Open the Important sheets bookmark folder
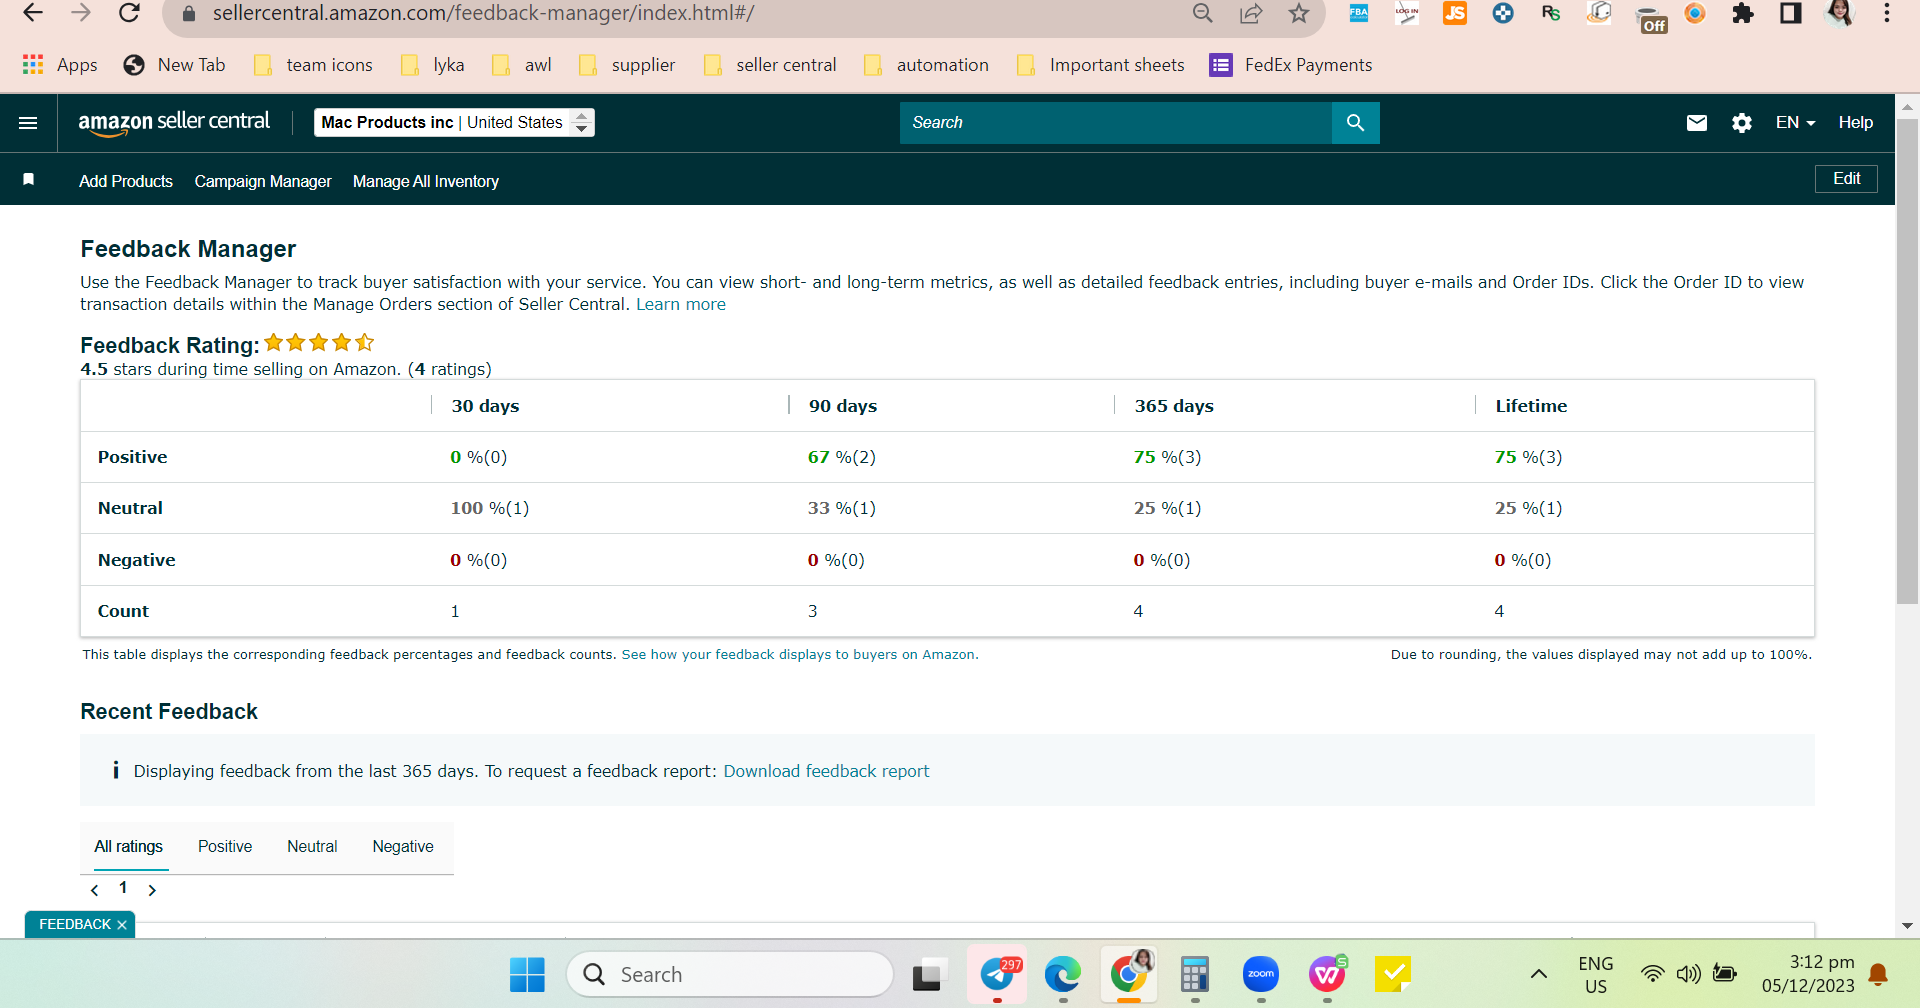Screen dimensions: 1920x1008 [1100, 65]
